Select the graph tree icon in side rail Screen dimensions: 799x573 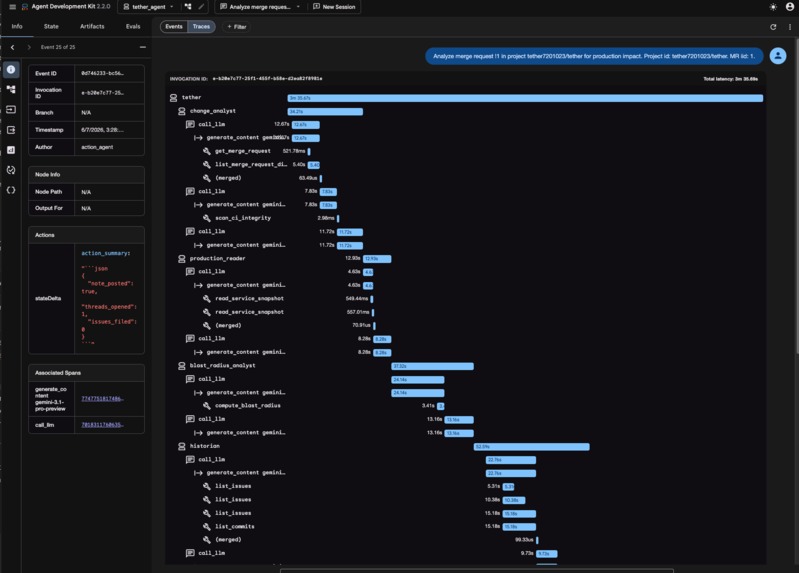(x=11, y=89)
